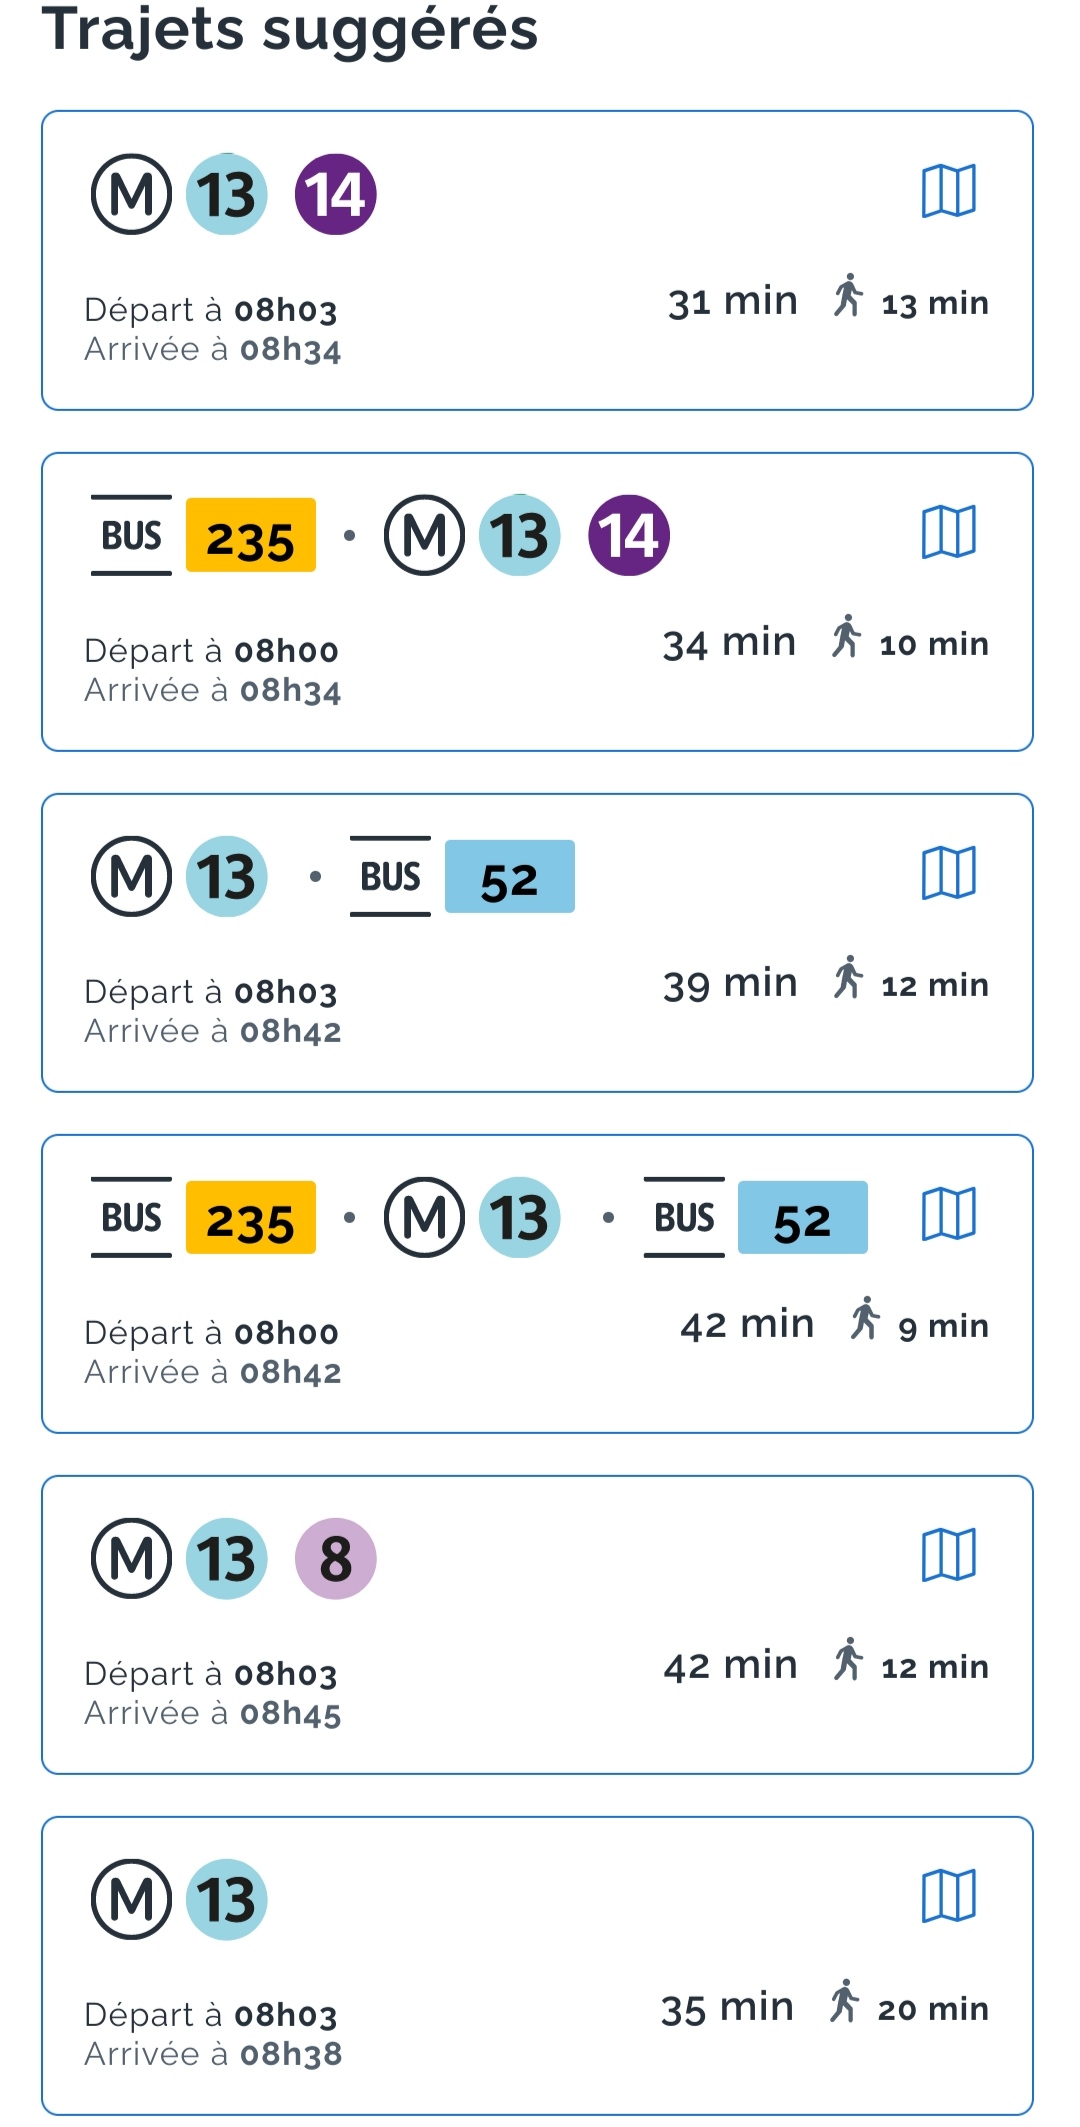This screenshot has height=2127, width=1080.
Task: Tap the blue Bus 52 badge in third route
Action: point(509,877)
